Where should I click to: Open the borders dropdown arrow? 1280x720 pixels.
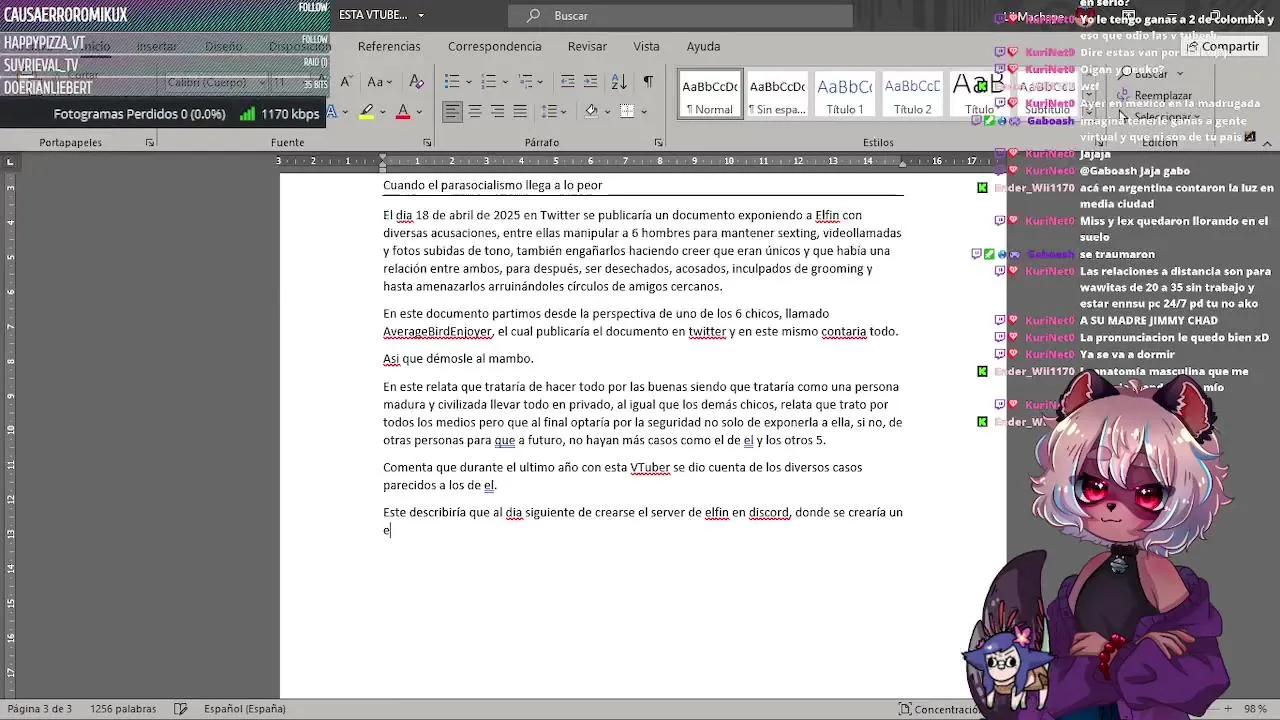tap(643, 112)
